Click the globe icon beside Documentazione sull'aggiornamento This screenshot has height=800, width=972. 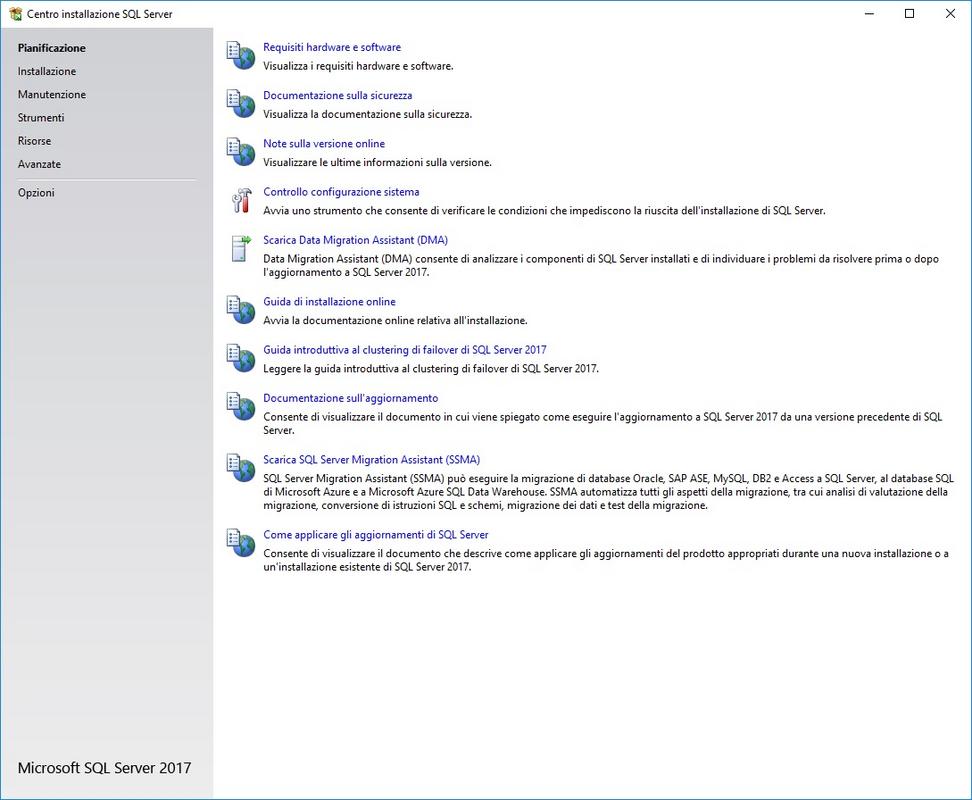[241, 406]
